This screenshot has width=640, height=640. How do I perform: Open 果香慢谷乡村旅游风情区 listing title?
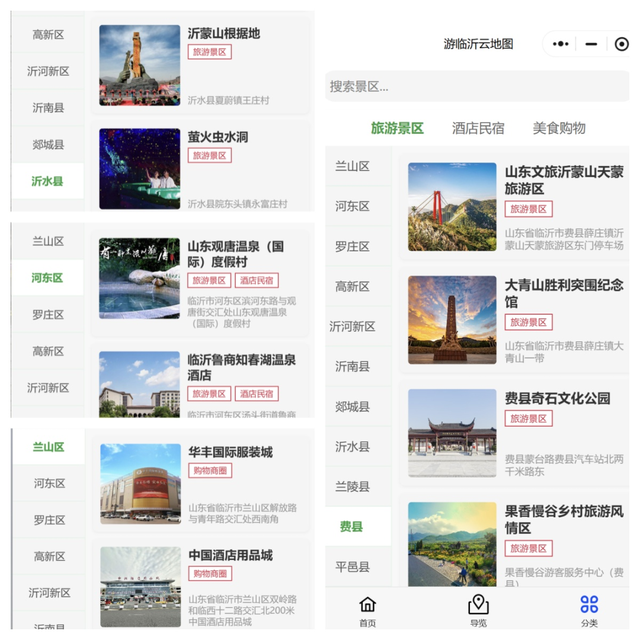564,519
